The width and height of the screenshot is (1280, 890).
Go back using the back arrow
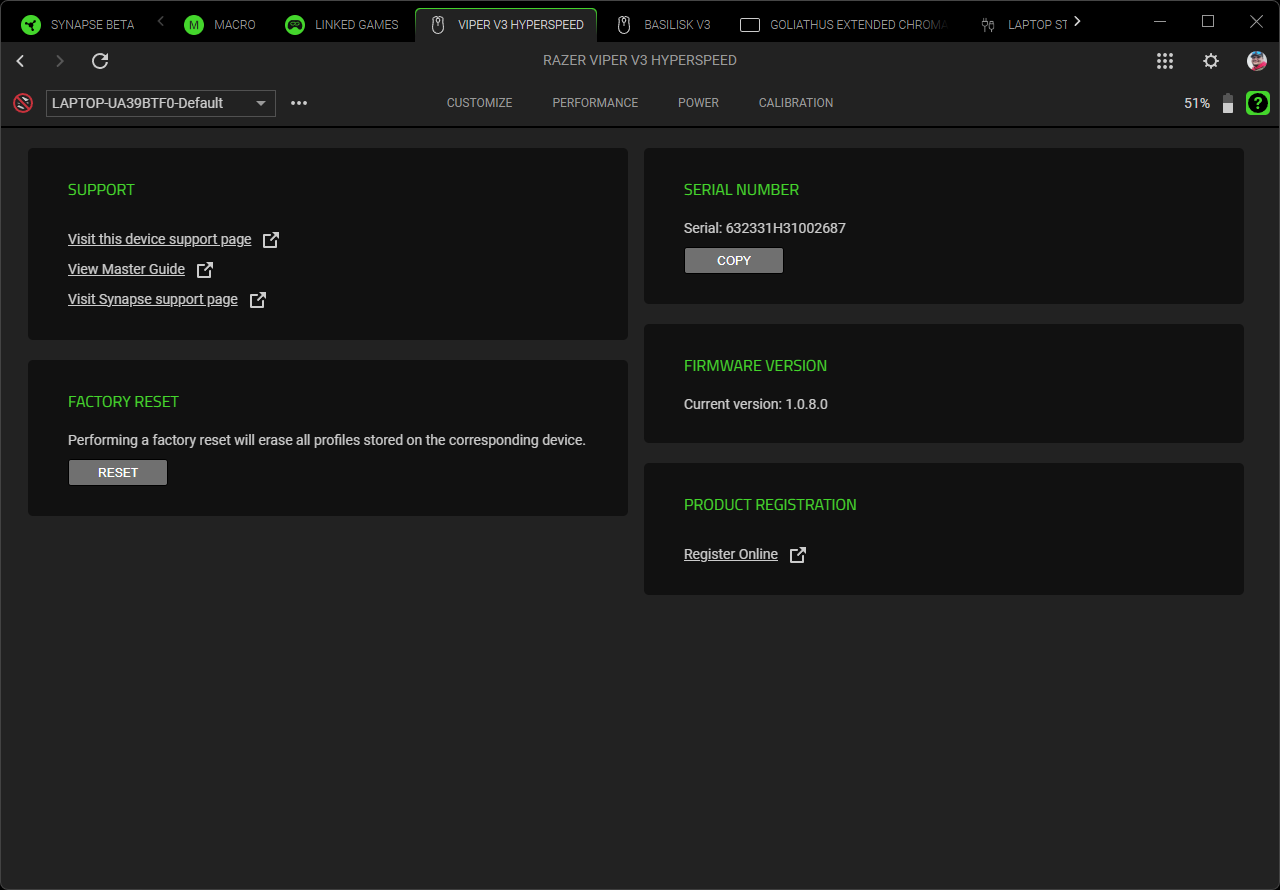pyautogui.click(x=20, y=61)
